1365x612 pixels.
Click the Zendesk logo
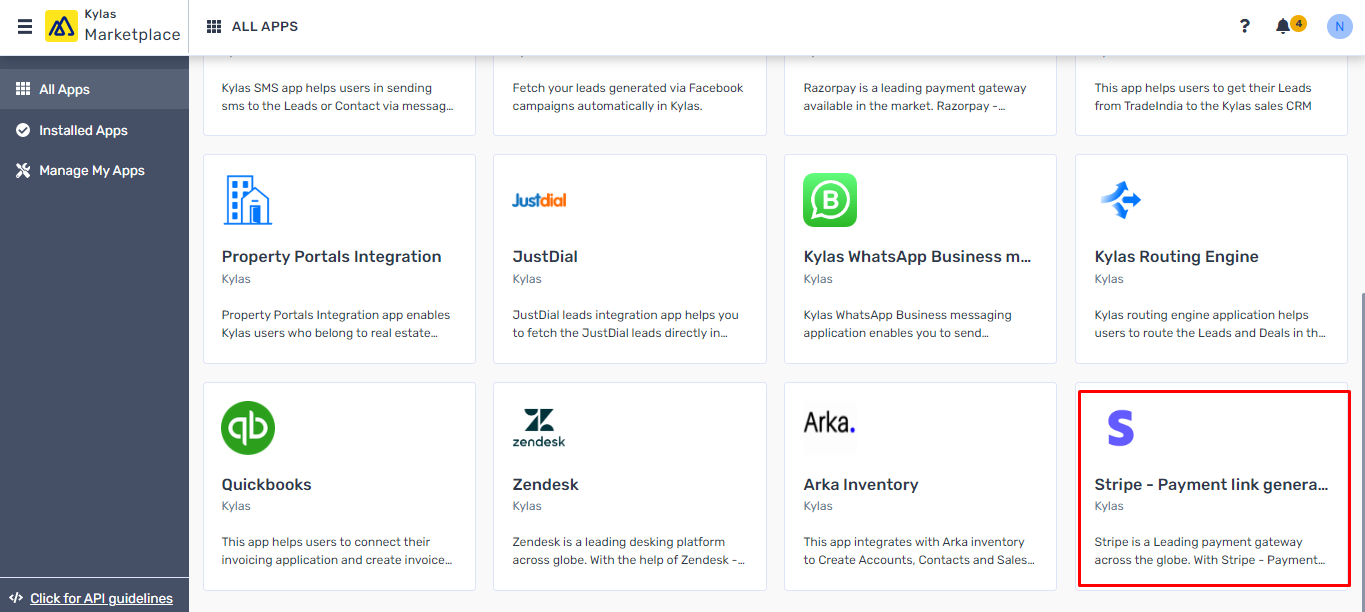point(539,428)
